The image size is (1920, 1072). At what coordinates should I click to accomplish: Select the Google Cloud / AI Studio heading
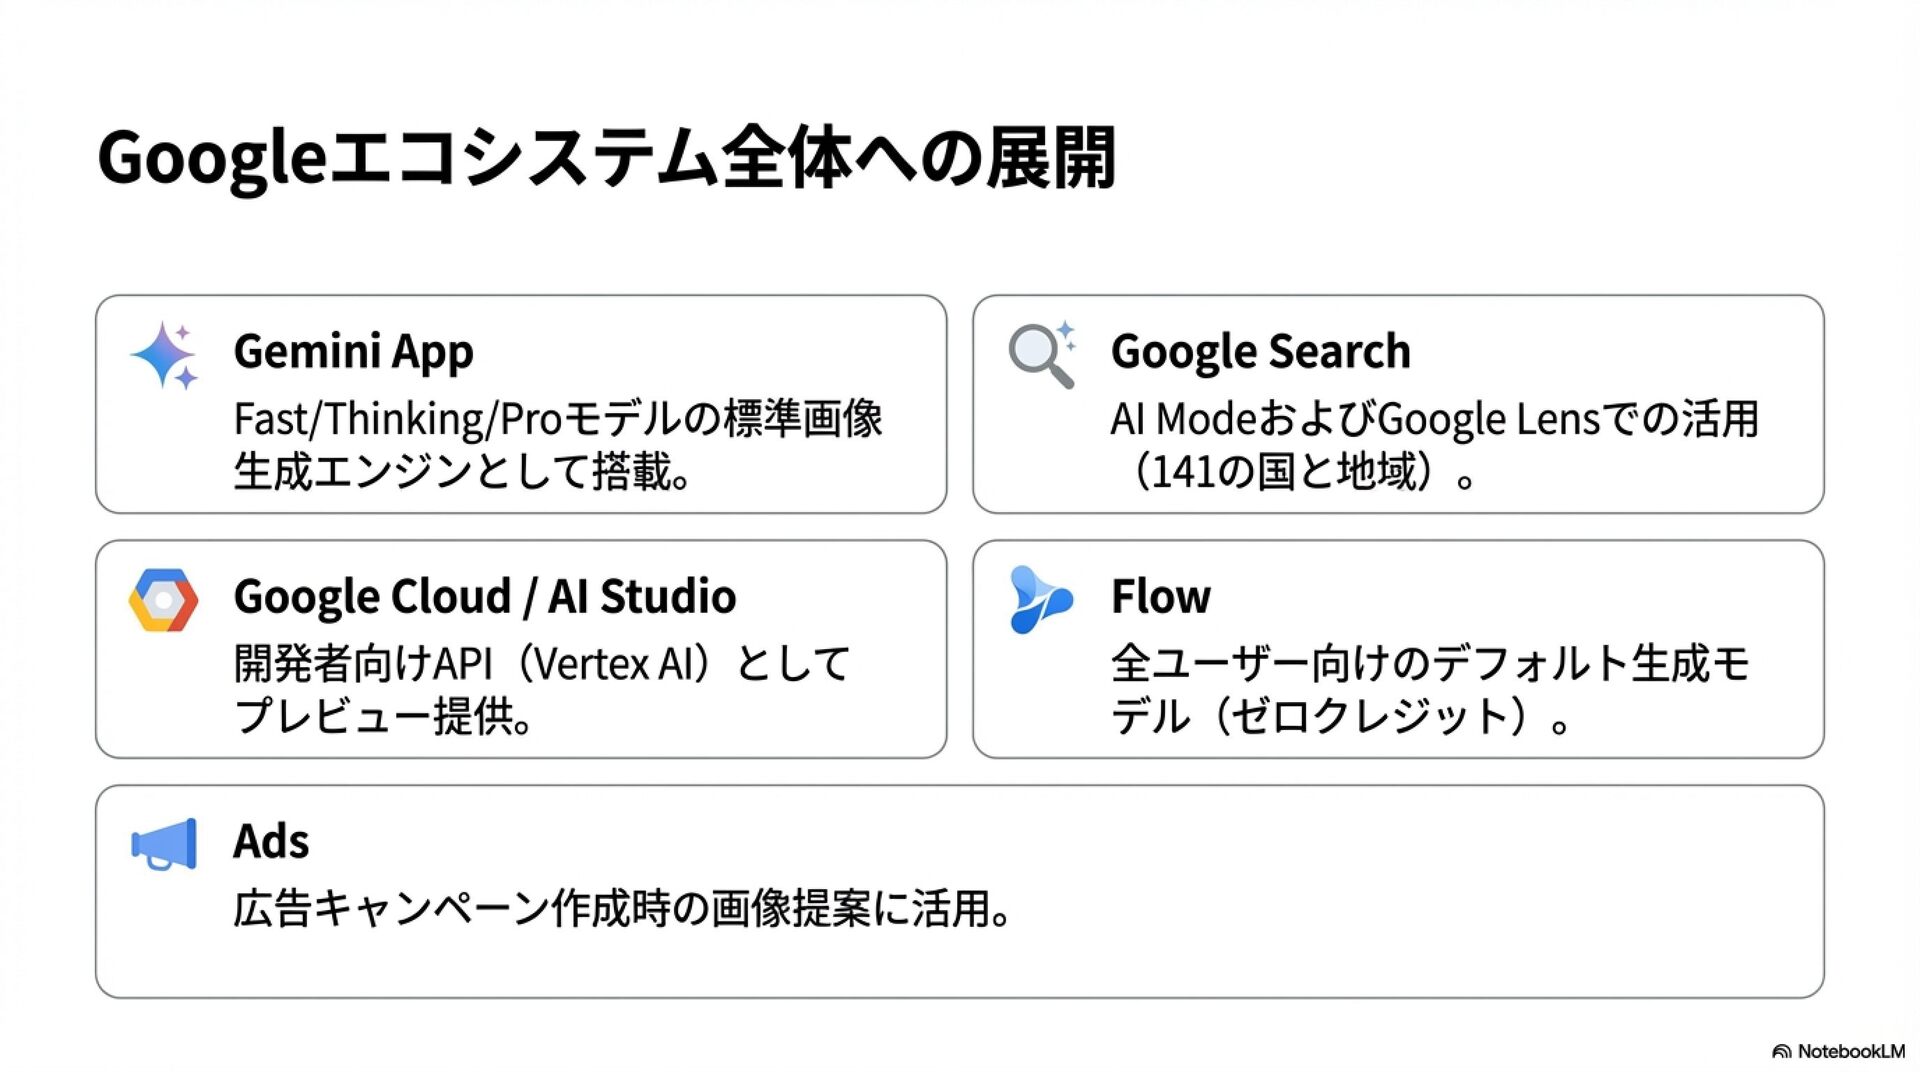click(x=484, y=596)
